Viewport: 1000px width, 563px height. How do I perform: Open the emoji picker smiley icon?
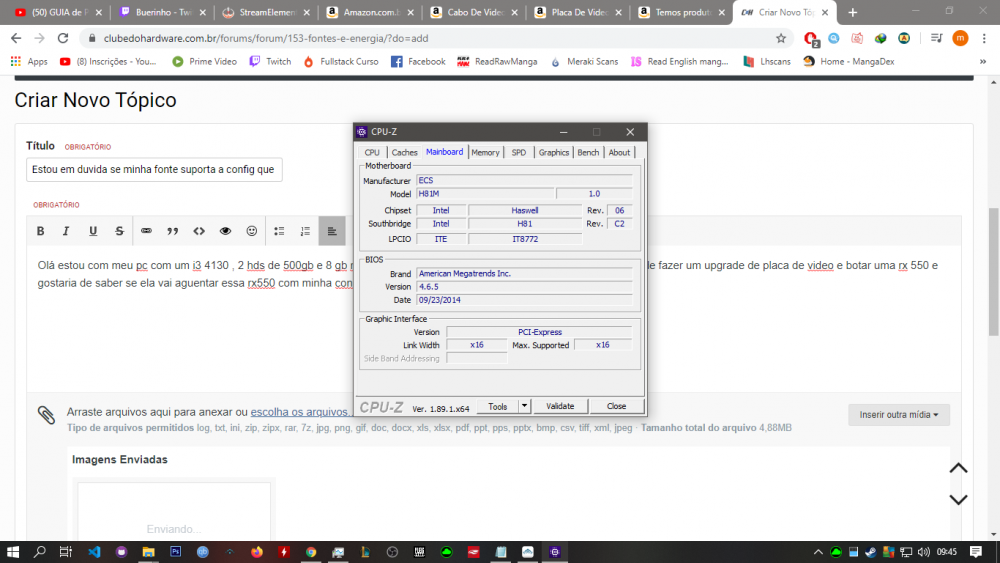click(x=252, y=231)
